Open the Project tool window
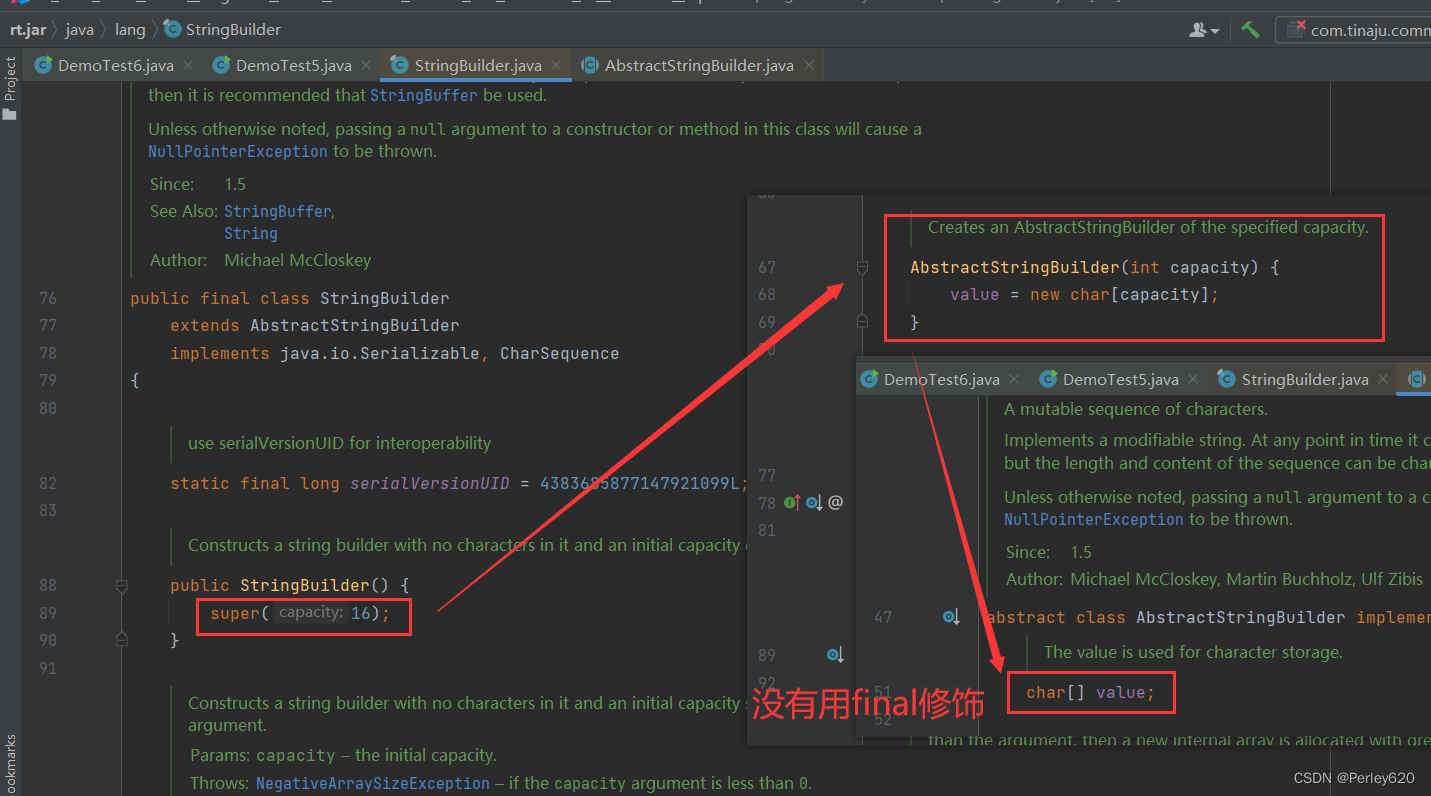1431x796 pixels. [x=10, y=88]
